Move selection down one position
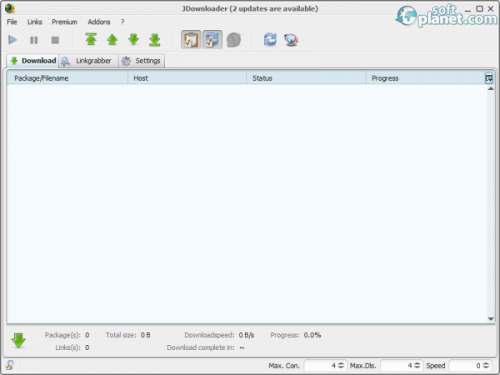Image resolution: width=500 pixels, height=375 pixels. click(x=133, y=39)
